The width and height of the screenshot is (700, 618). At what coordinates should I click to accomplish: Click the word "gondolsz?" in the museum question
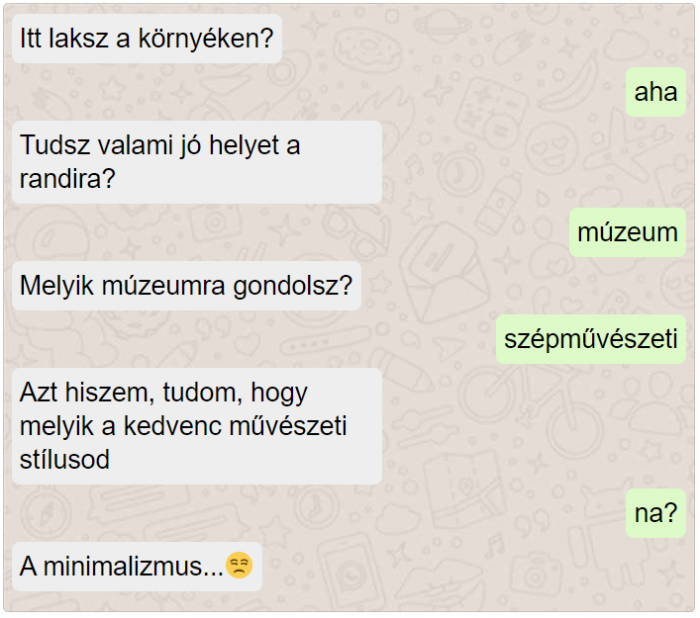[293, 286]
